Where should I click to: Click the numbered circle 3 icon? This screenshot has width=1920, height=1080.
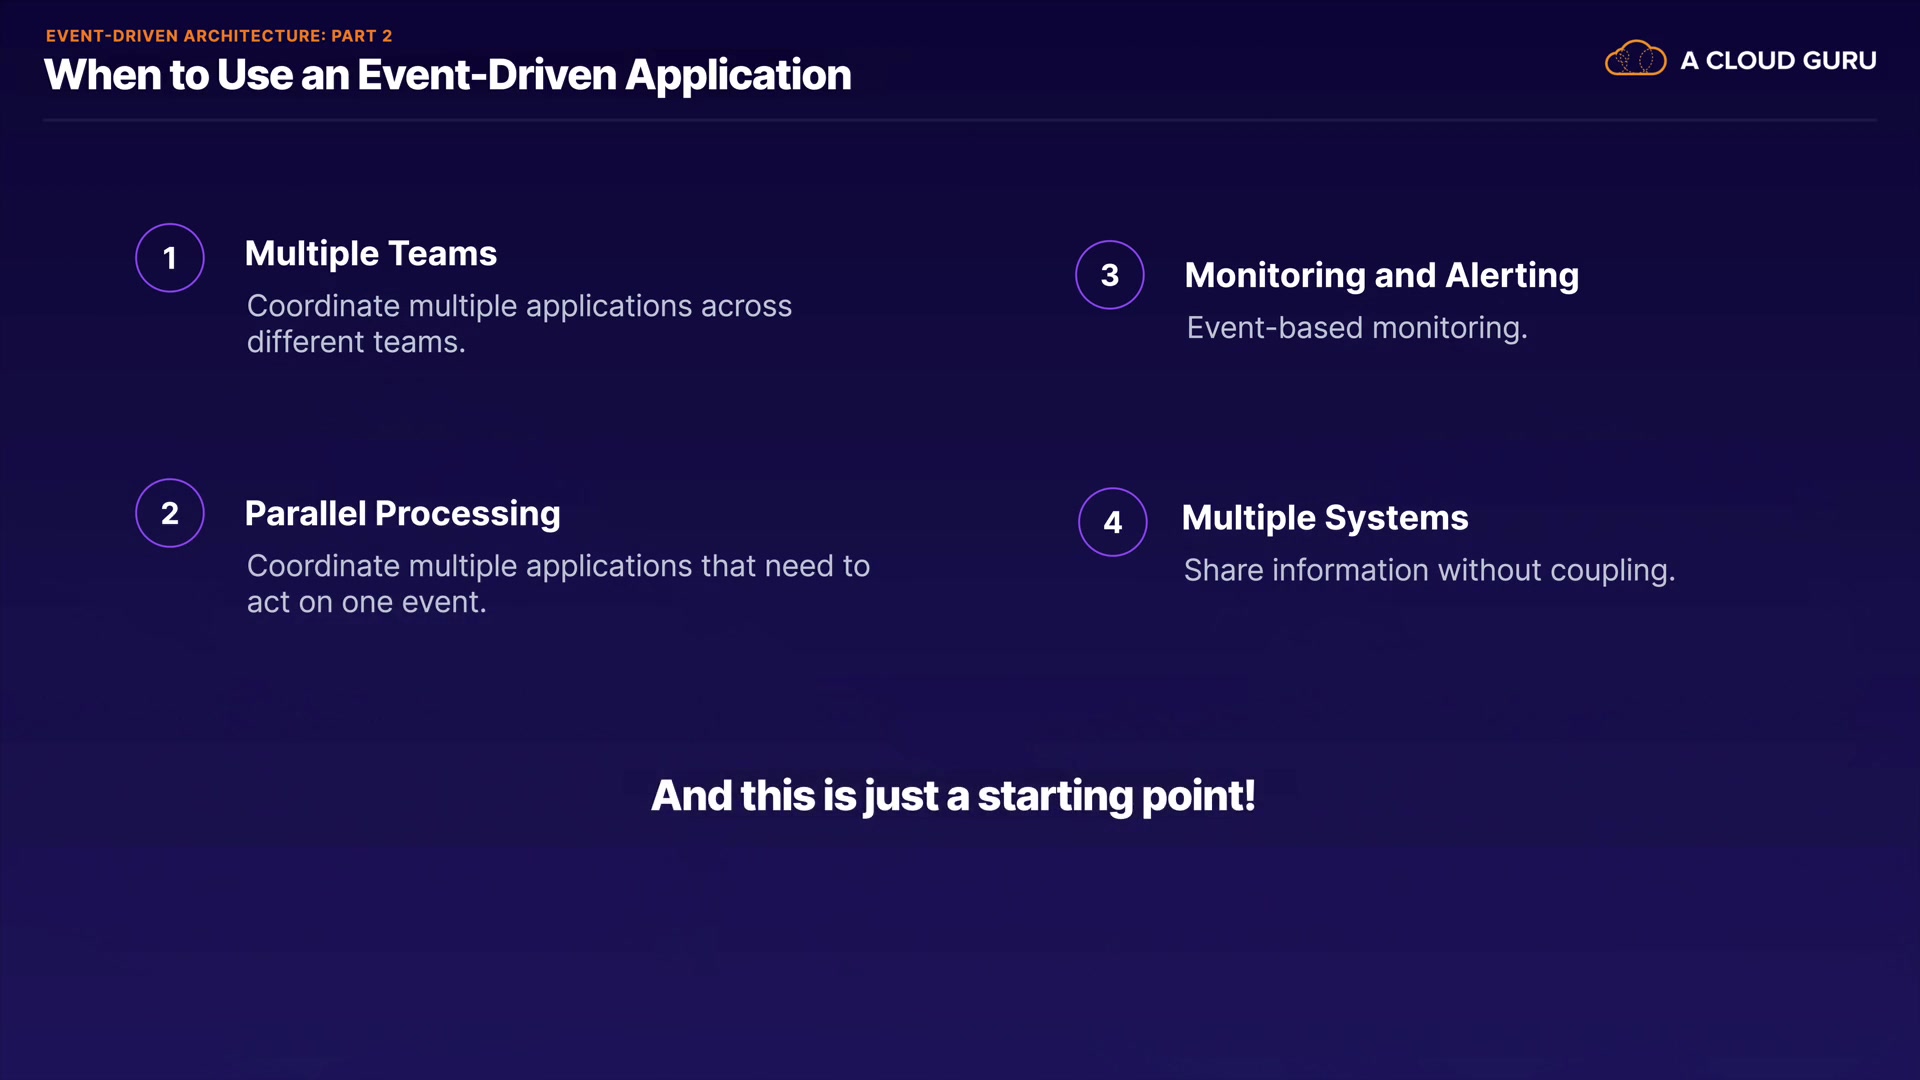tap(1110, 275)
